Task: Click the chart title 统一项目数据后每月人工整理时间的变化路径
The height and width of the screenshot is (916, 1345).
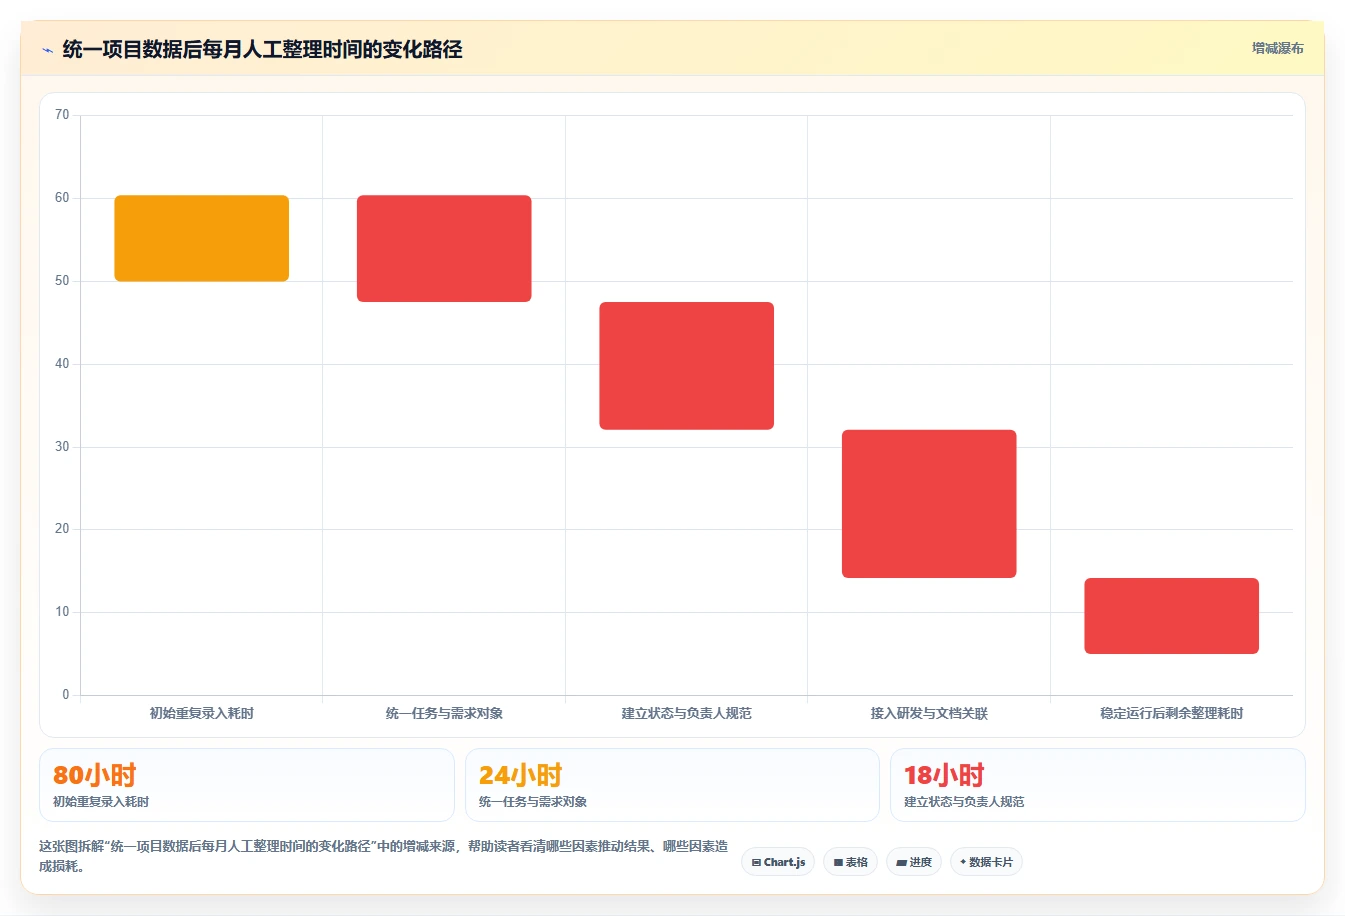Action: tap(262, 50)
